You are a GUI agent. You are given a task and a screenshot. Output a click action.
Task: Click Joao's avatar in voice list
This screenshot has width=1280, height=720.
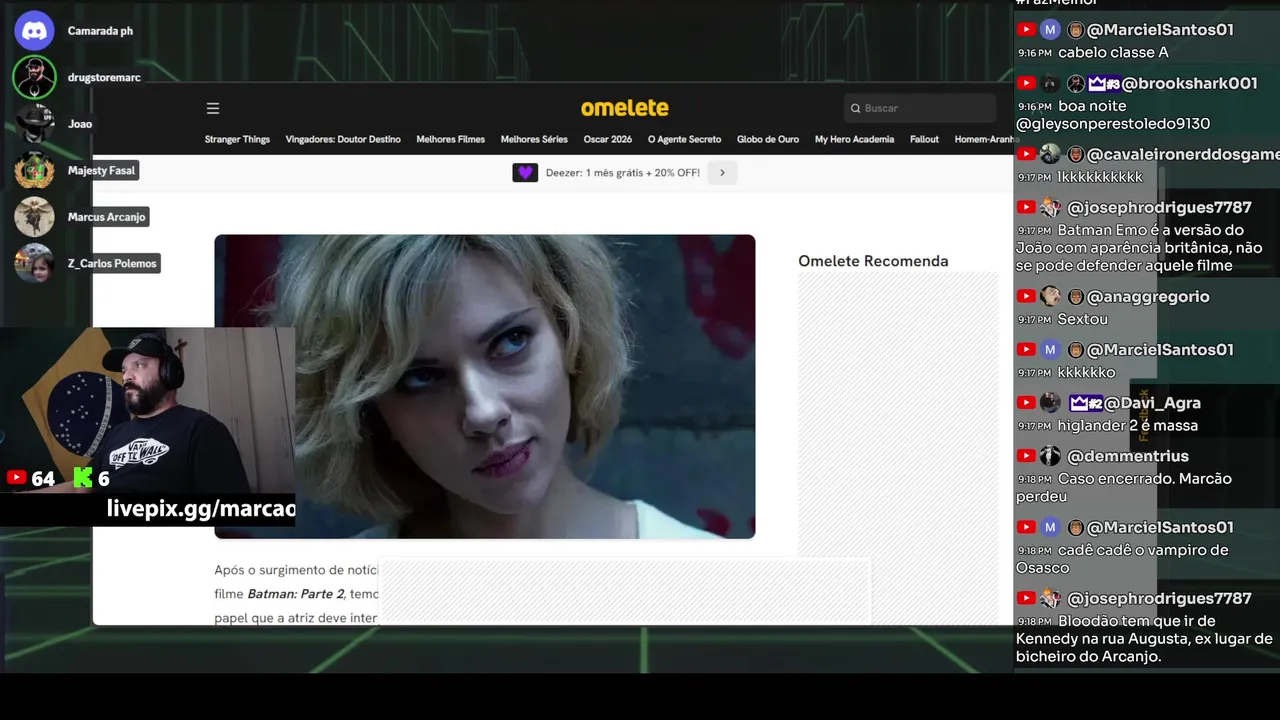34,124
